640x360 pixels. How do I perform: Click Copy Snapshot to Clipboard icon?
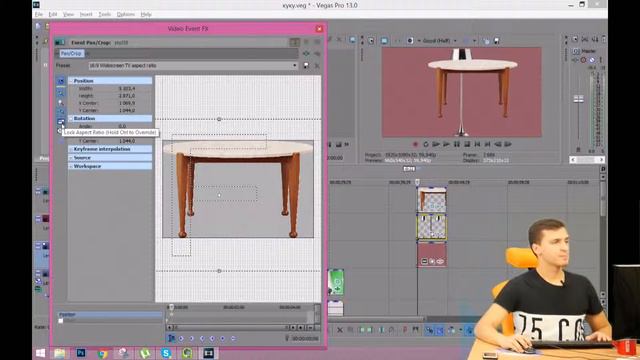click(x=486, y=41)
